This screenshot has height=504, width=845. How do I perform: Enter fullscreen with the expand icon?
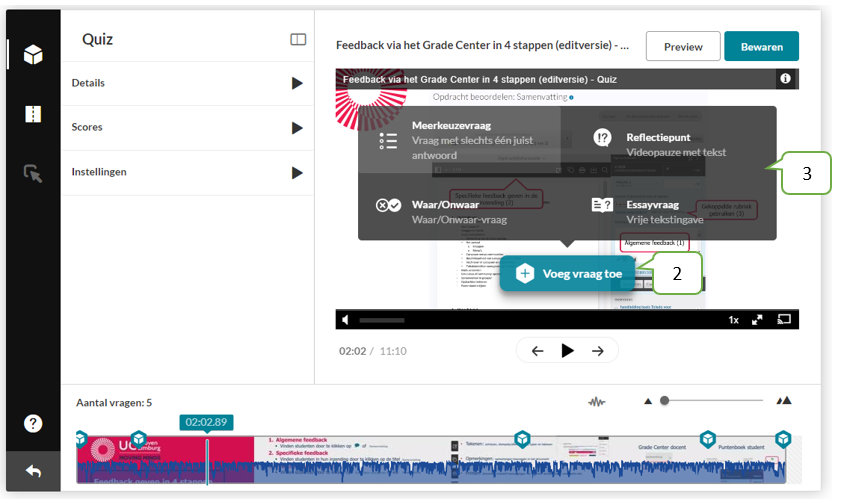[757, 320]
